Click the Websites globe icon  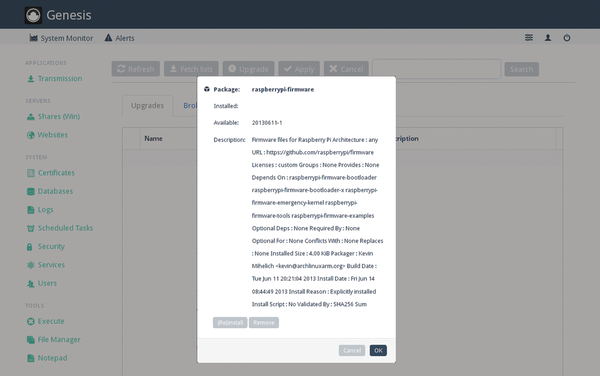(x=31, y=135)
